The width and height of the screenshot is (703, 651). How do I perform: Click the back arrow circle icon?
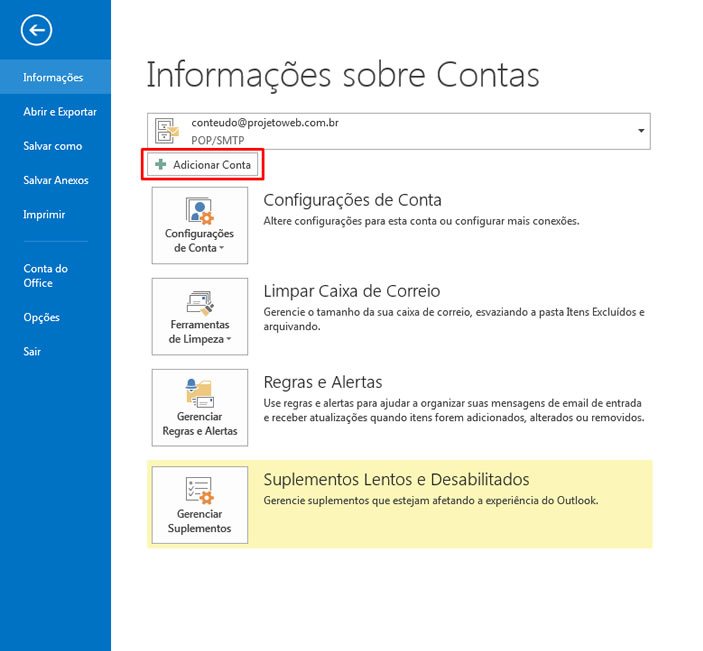[x=36, y=30]
